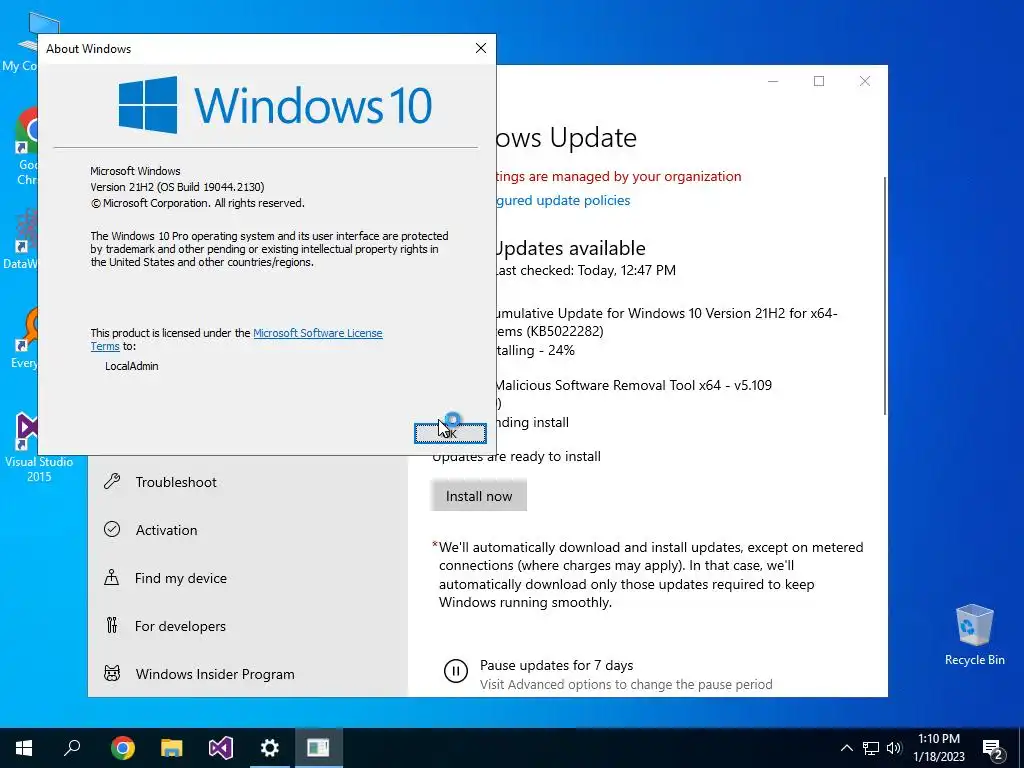Launch Chrome from the taskbar
Screen dimensions: 1024x768
[x=123, y=748]
